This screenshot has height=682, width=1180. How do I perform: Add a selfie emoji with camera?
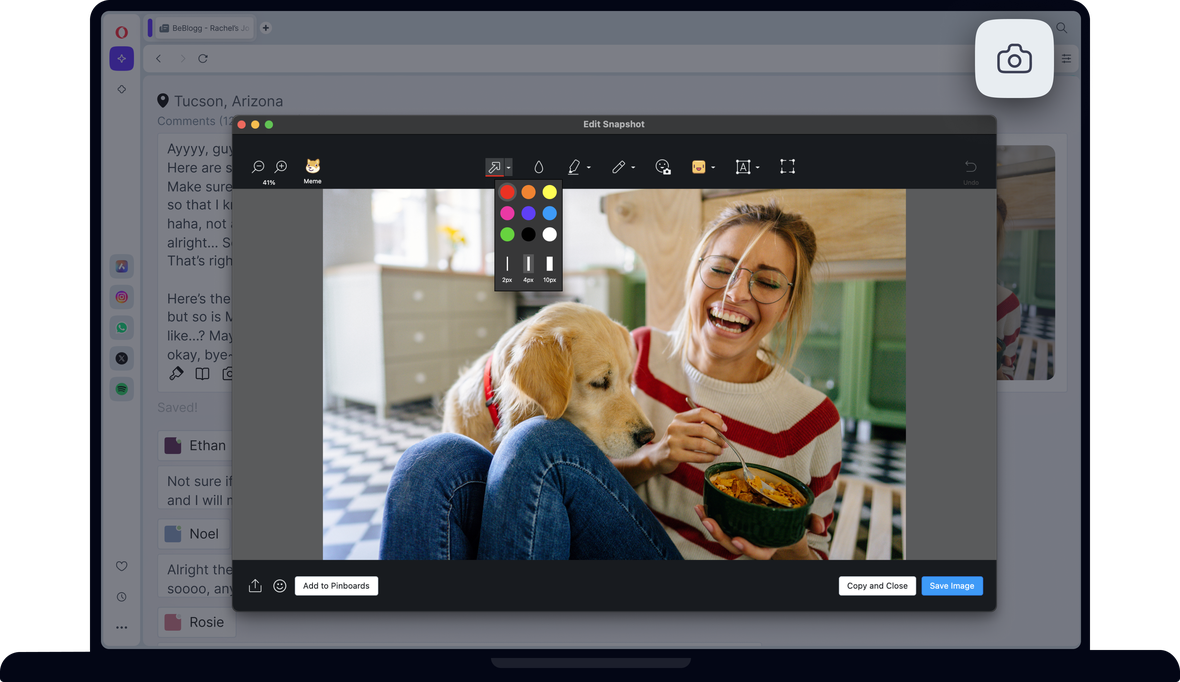tap(662, 167)
